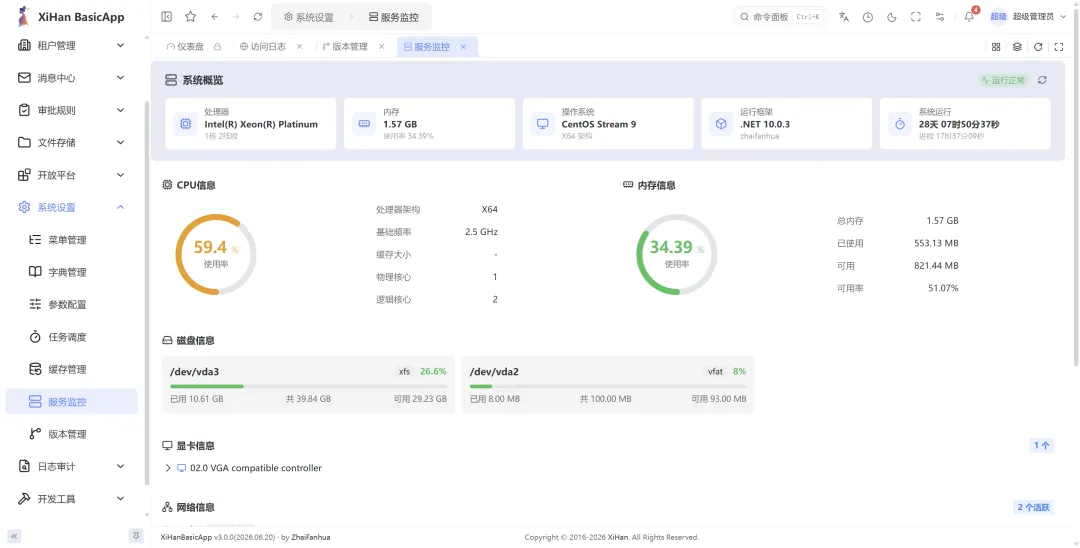The height and width of the screenshot is (548, 1080).
Task: Open the clock history icon in header
Action: point(868,17)
